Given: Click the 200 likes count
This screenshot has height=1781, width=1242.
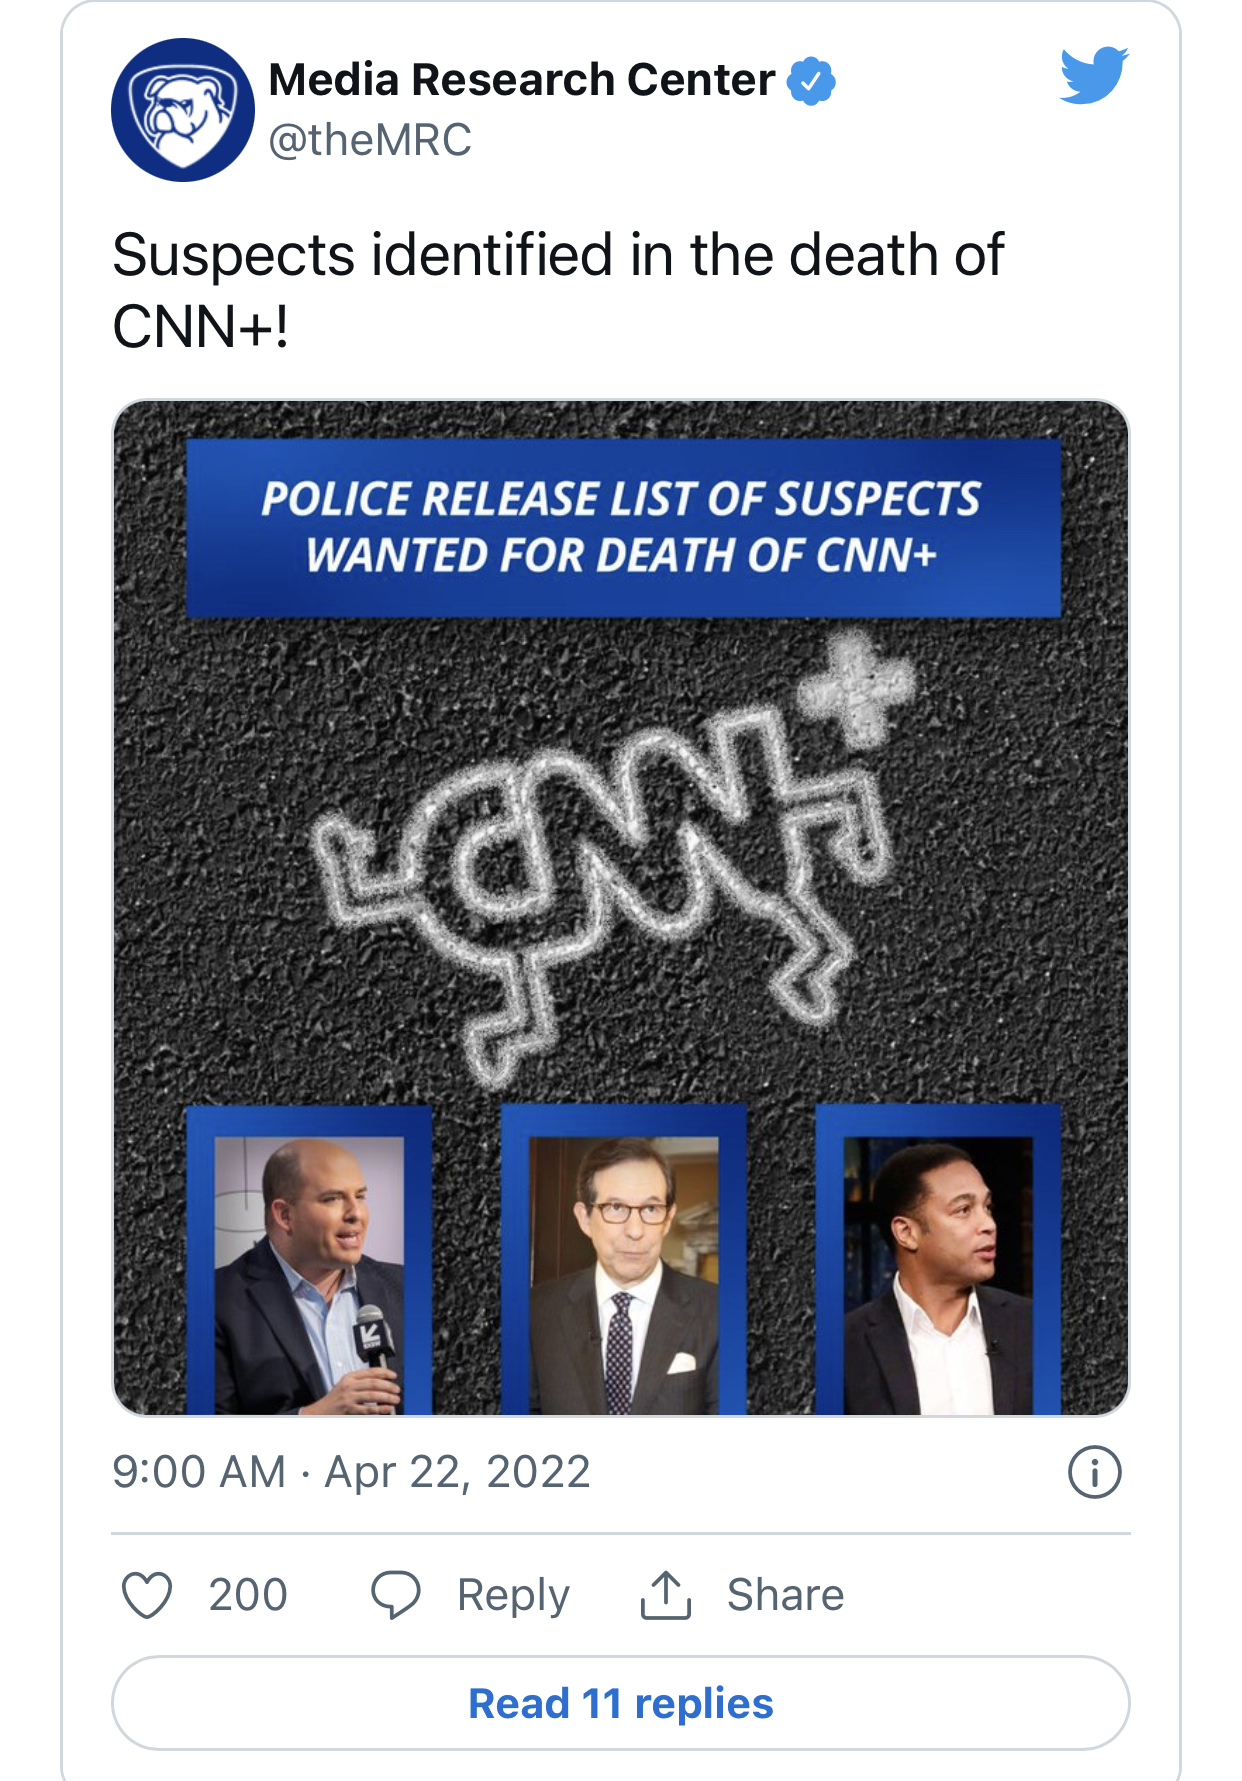Looking at the screenshot, I should (248, 1594).
